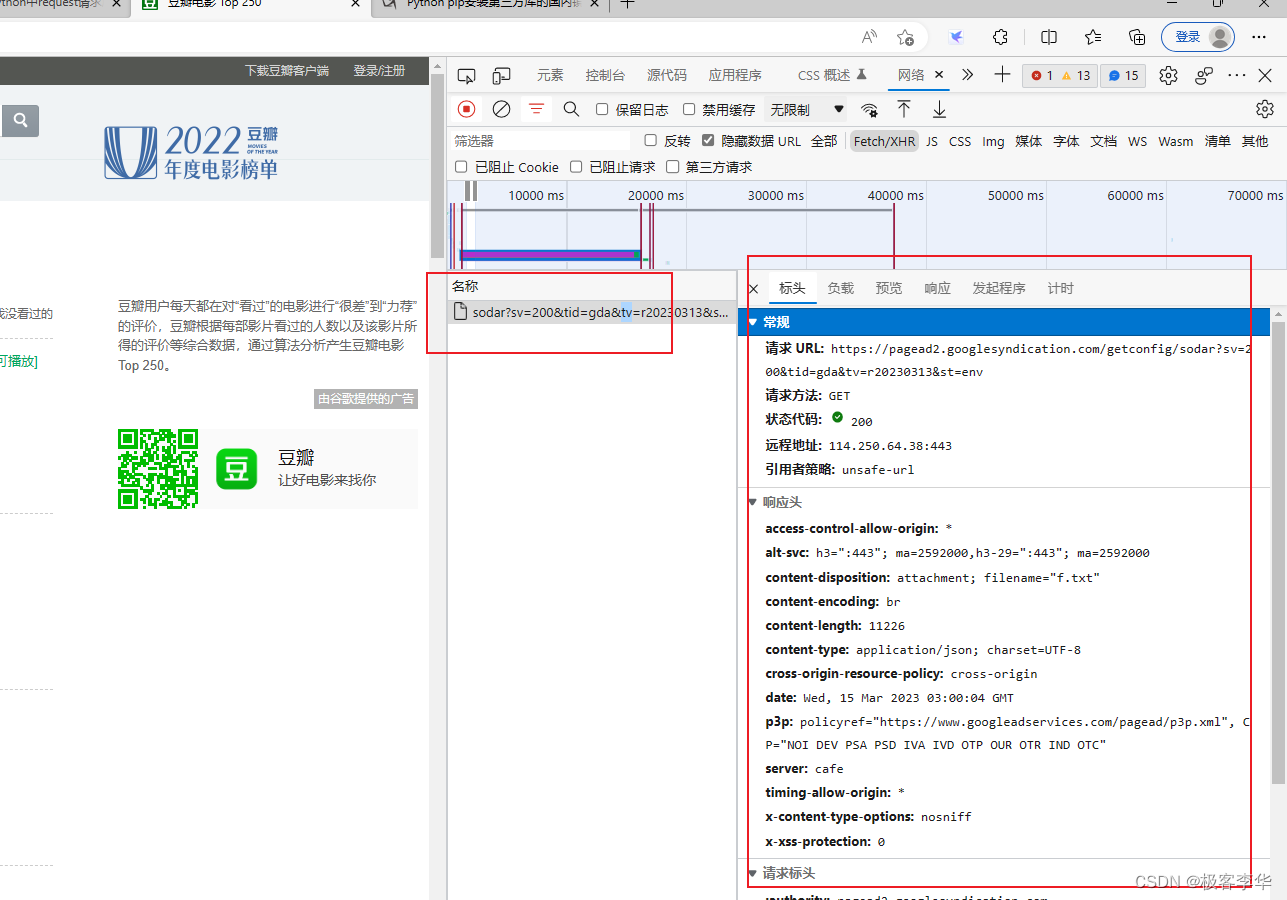The width and height of the screenshot is (1287, 900).
Task: Open DevTools more options ellipsis
Action: point(1237,75)
